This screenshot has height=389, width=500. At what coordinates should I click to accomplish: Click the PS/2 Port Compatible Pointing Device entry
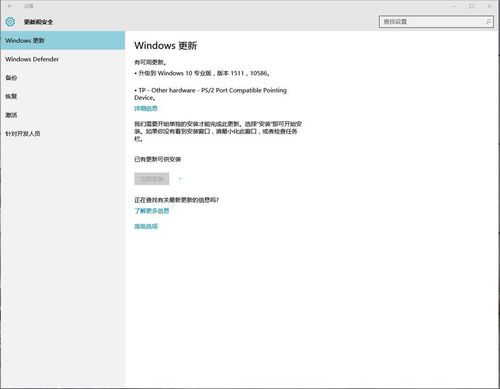point(210,94)
